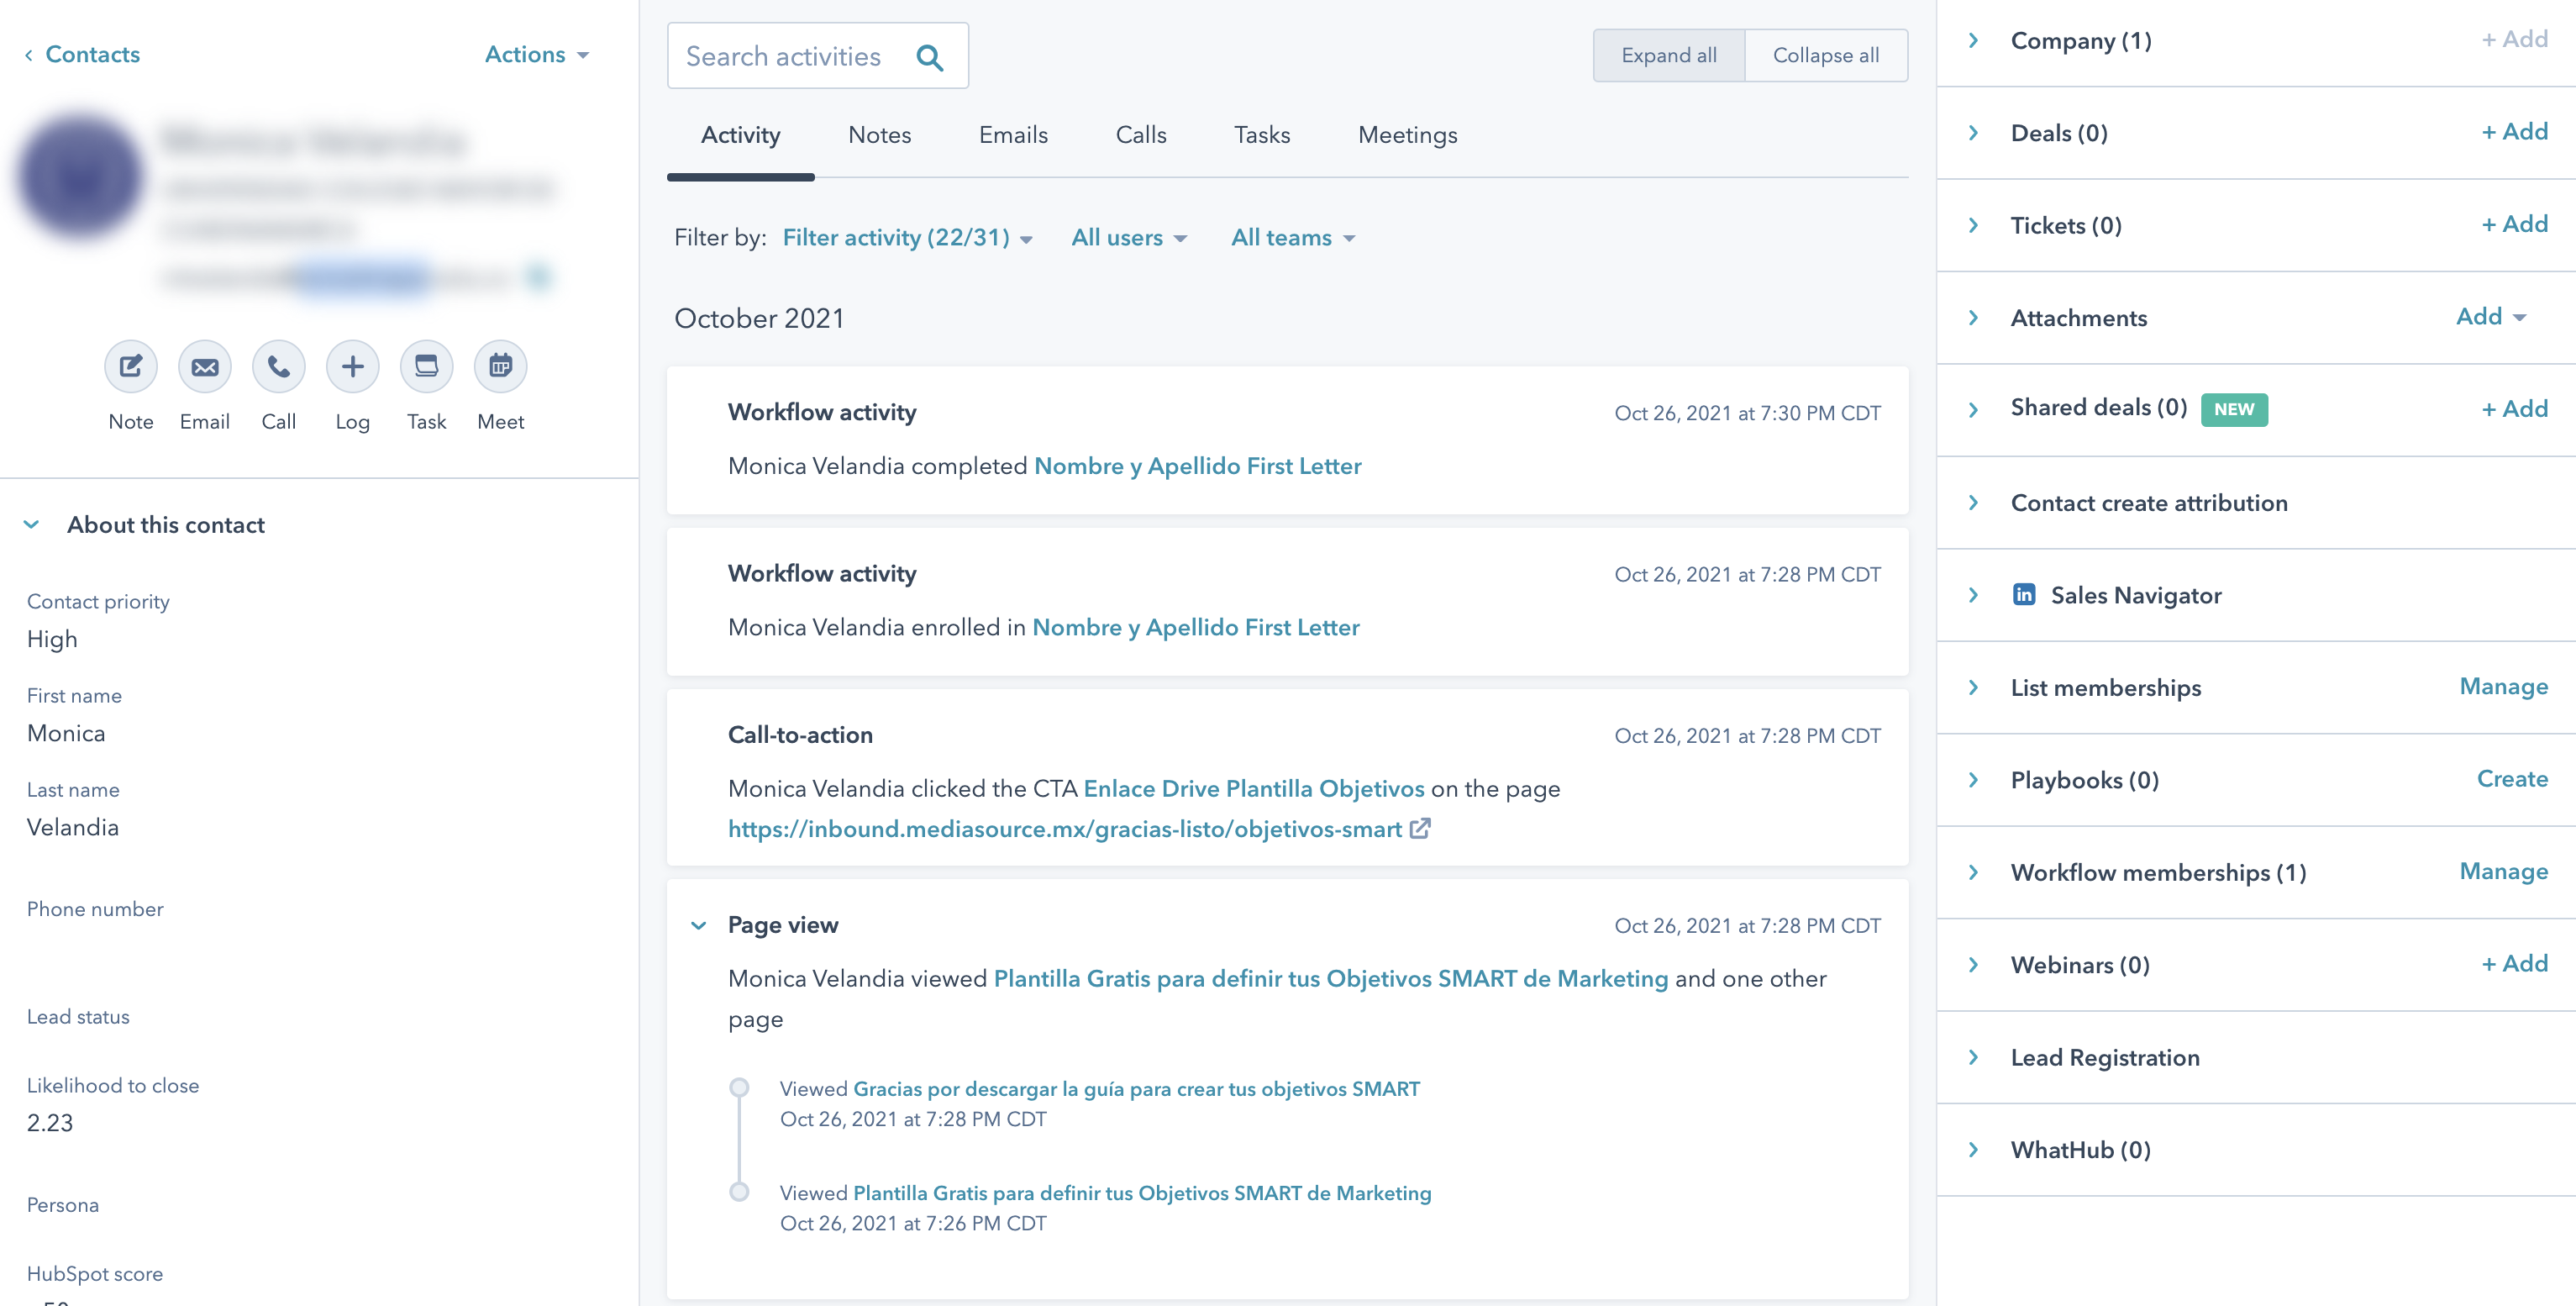Click the Collapse all button
Screen dimensions: 2576x1306
pos(1826,56)
